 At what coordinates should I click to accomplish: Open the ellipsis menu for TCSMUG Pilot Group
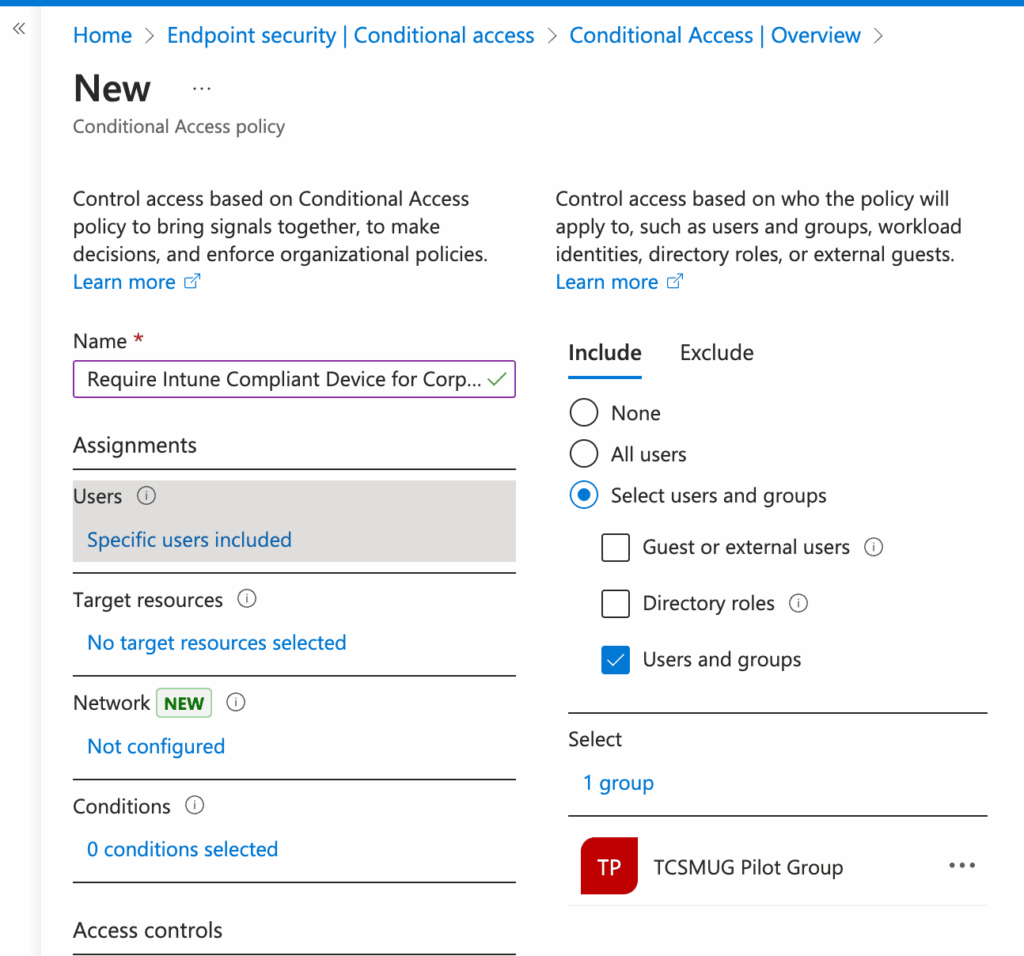(x=961, y=865)
